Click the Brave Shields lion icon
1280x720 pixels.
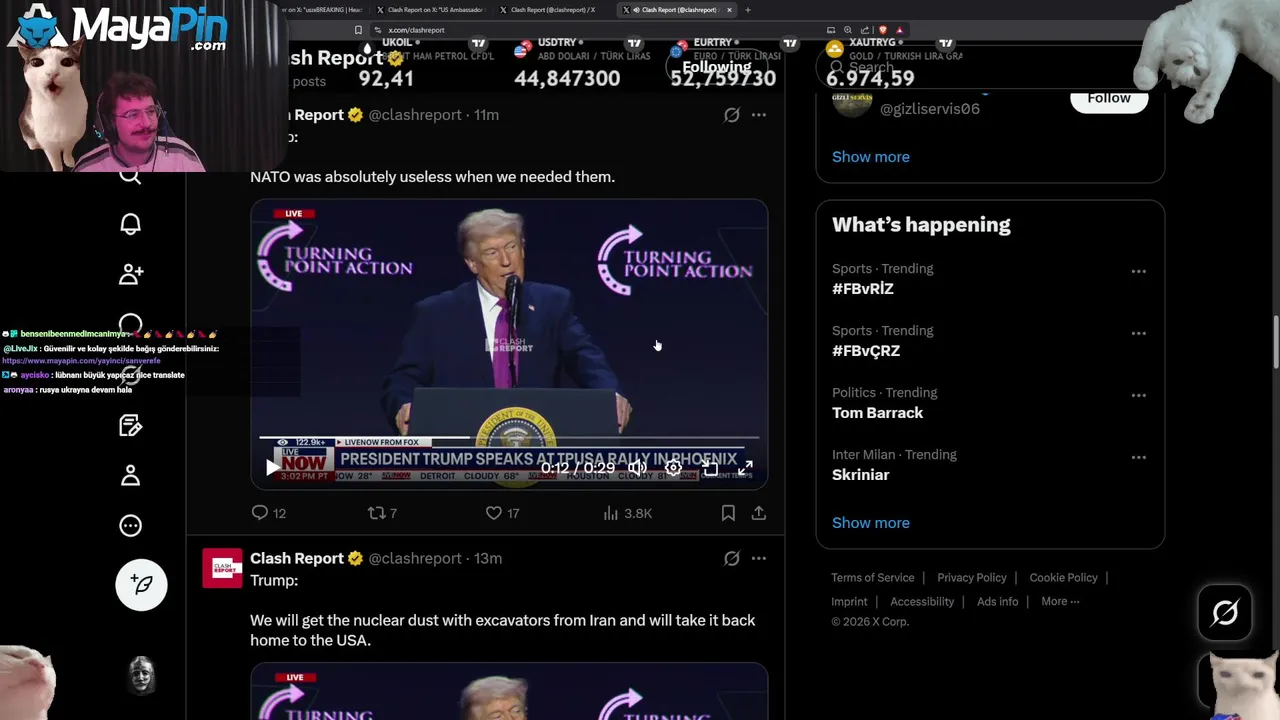pyautogui.click(x=882, y=30)
